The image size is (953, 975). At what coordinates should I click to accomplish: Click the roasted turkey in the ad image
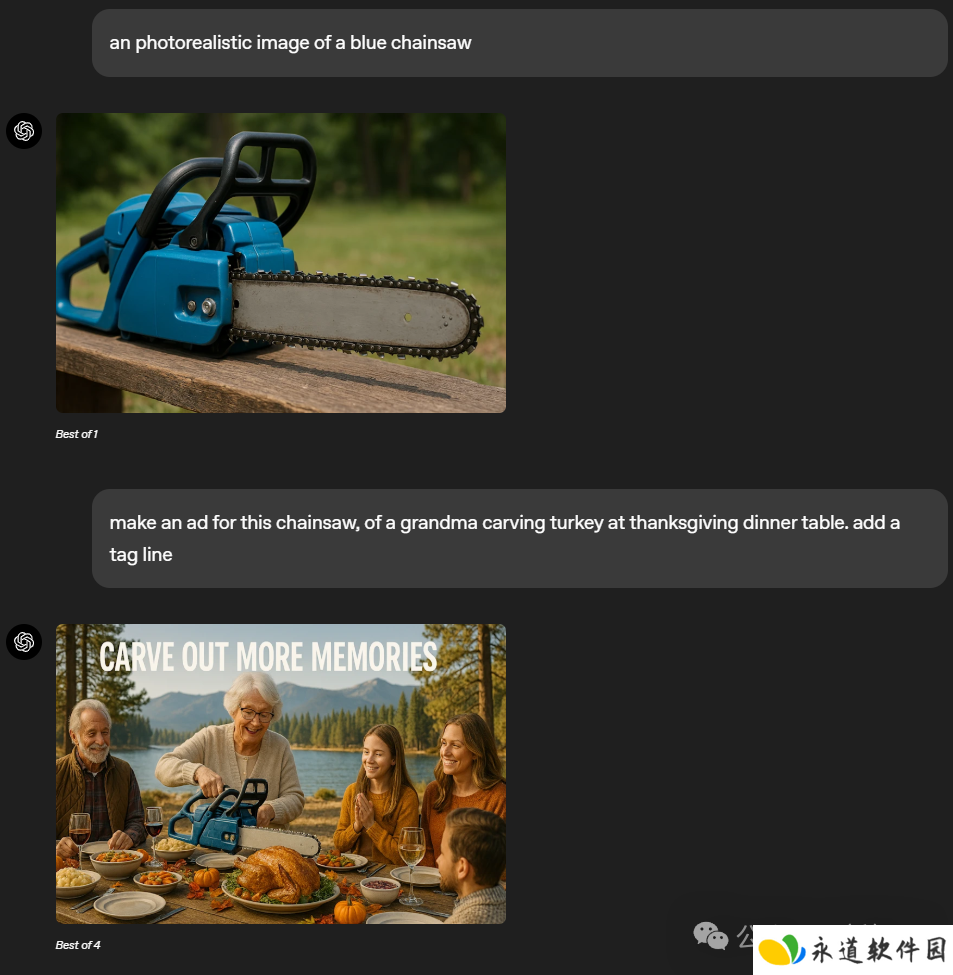[x=278, y=875]
